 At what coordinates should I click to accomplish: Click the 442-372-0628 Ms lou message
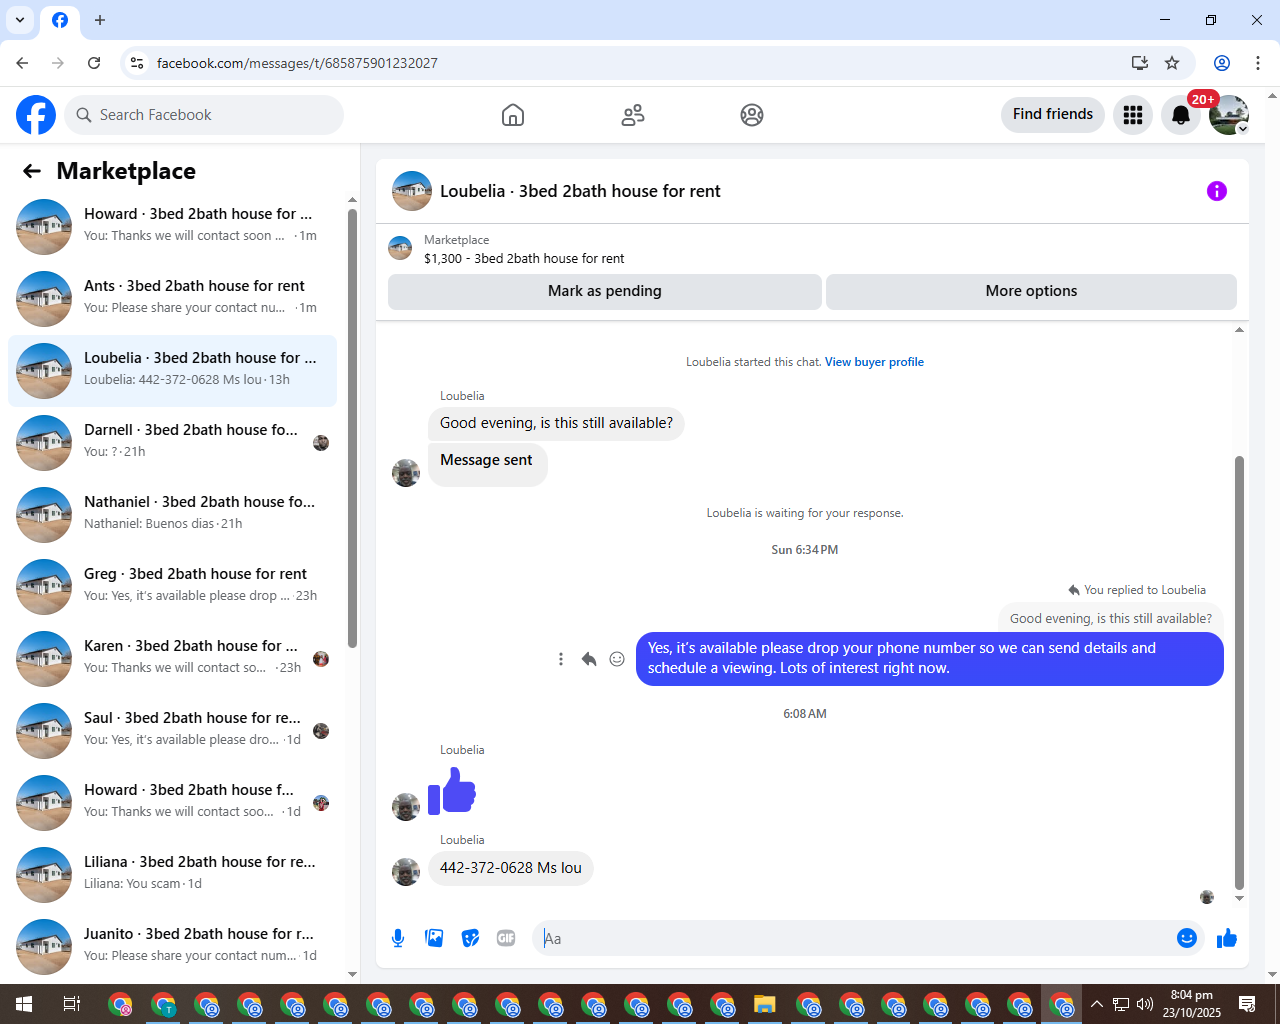pyautogui.click(x=511, y=868)
